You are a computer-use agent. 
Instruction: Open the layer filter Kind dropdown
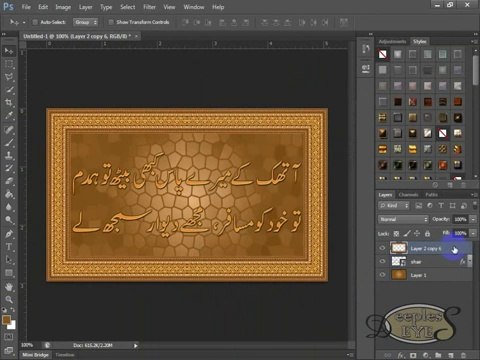[x=394, y=206]
